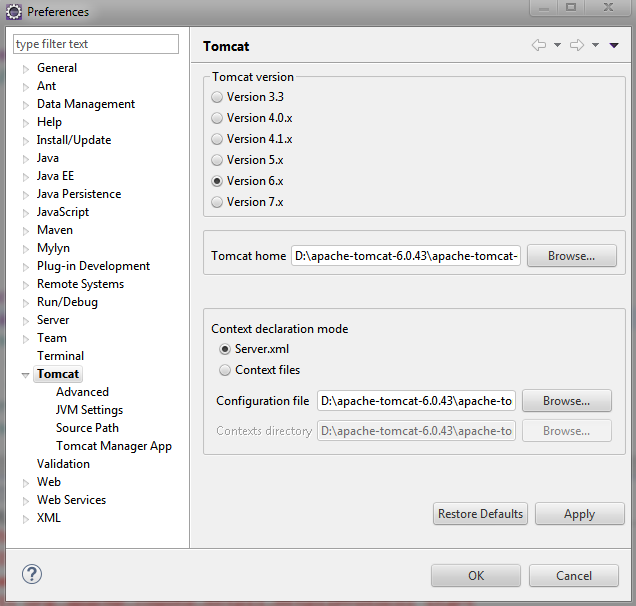
Task: Select Version 6.x radio button
Action: pyautogui.click(x=217, y=181)
